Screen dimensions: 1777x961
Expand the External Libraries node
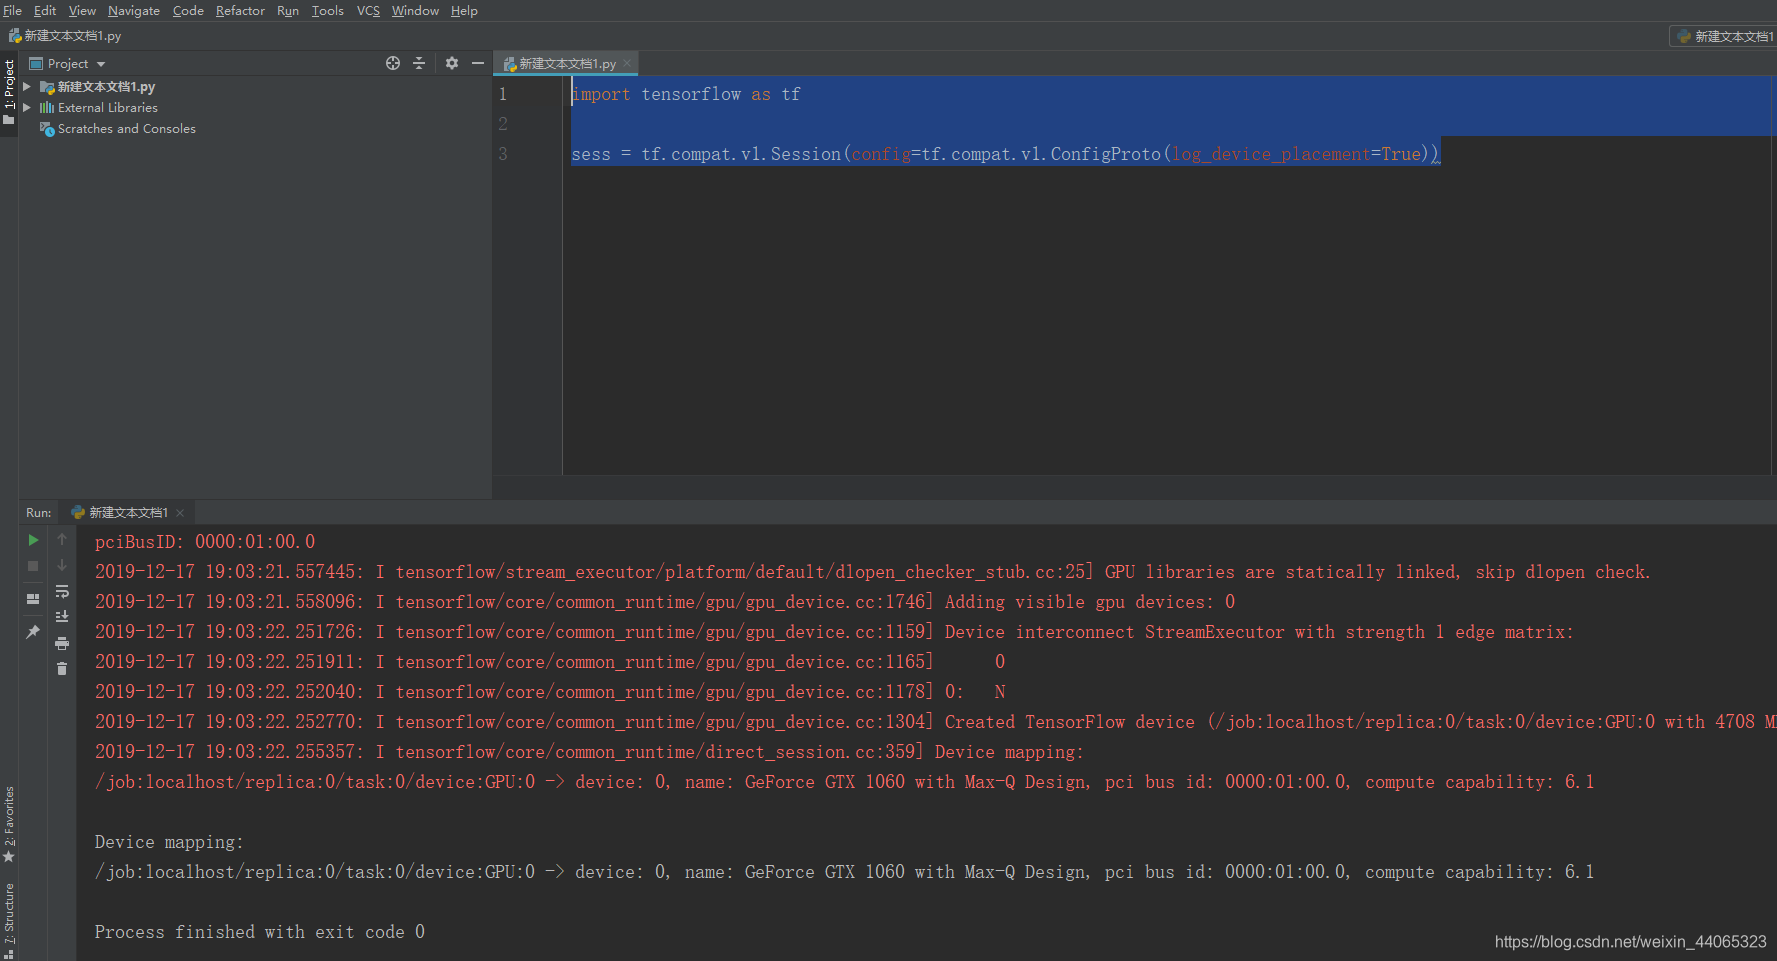[27, 107]
